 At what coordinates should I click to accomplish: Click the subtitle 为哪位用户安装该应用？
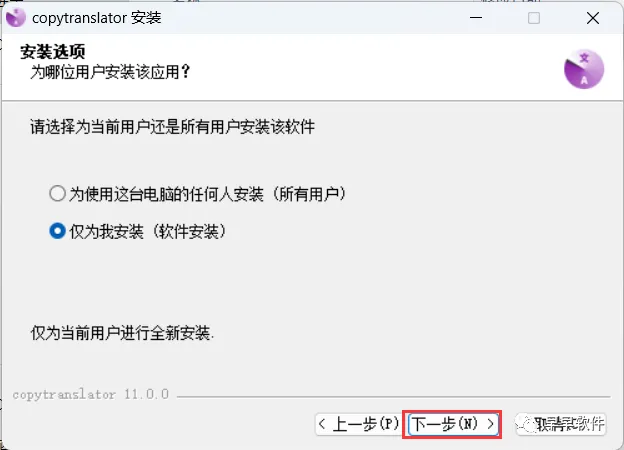click(x=110, y=72)
